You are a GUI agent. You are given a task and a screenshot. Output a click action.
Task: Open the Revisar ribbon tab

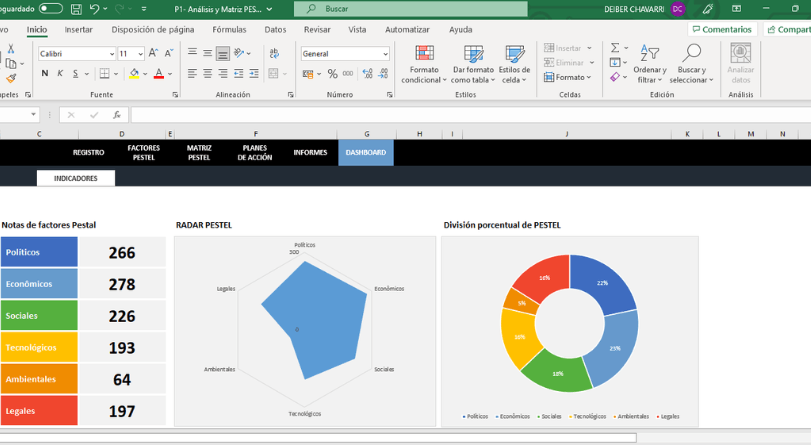[317, 29]
